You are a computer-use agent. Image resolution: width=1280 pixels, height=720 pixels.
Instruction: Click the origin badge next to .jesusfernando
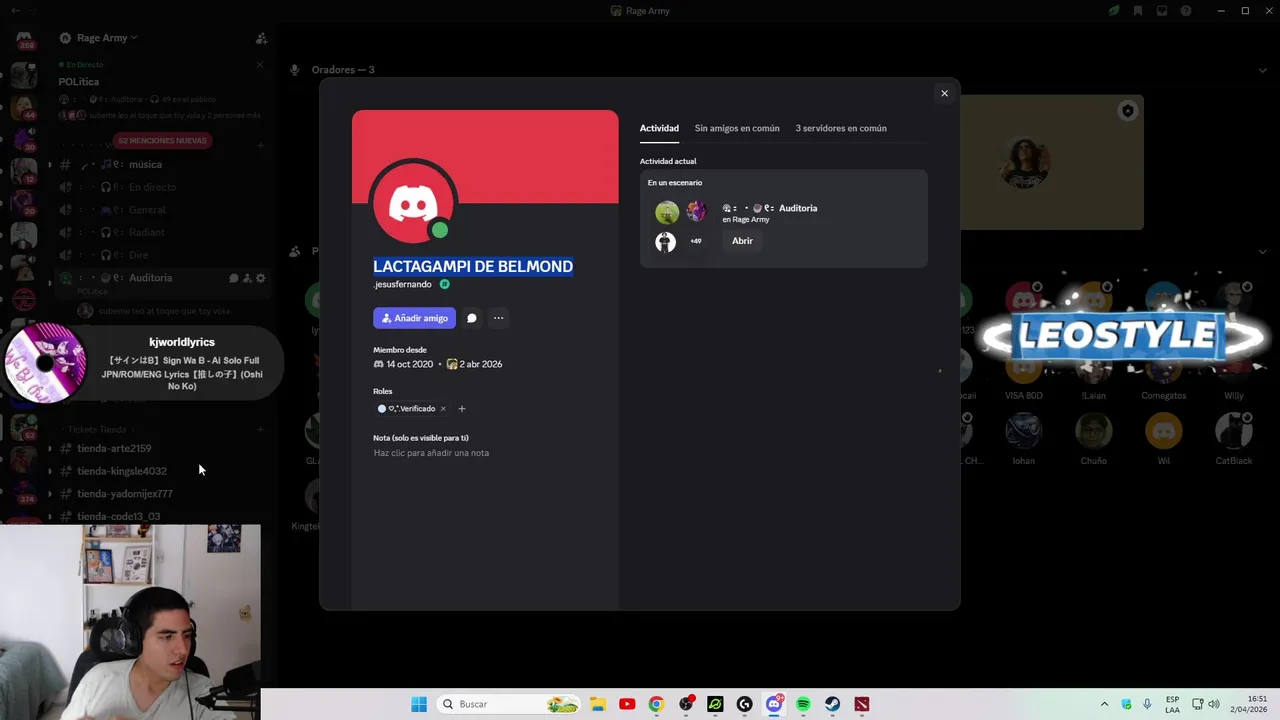[445, 284]
